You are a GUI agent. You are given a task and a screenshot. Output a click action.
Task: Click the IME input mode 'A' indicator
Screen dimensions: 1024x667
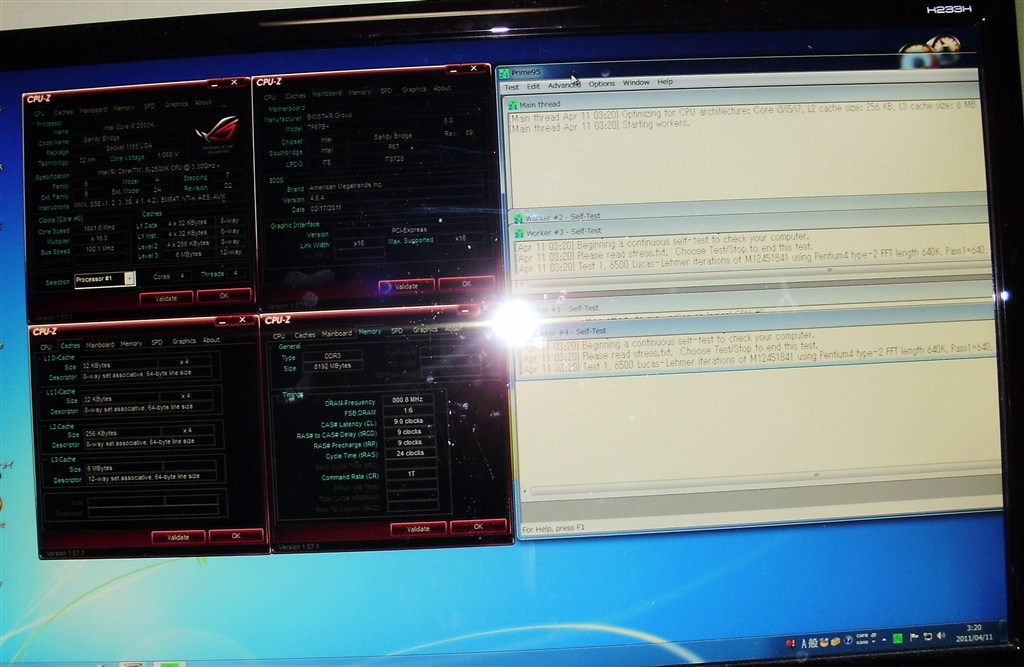[804, 643]
